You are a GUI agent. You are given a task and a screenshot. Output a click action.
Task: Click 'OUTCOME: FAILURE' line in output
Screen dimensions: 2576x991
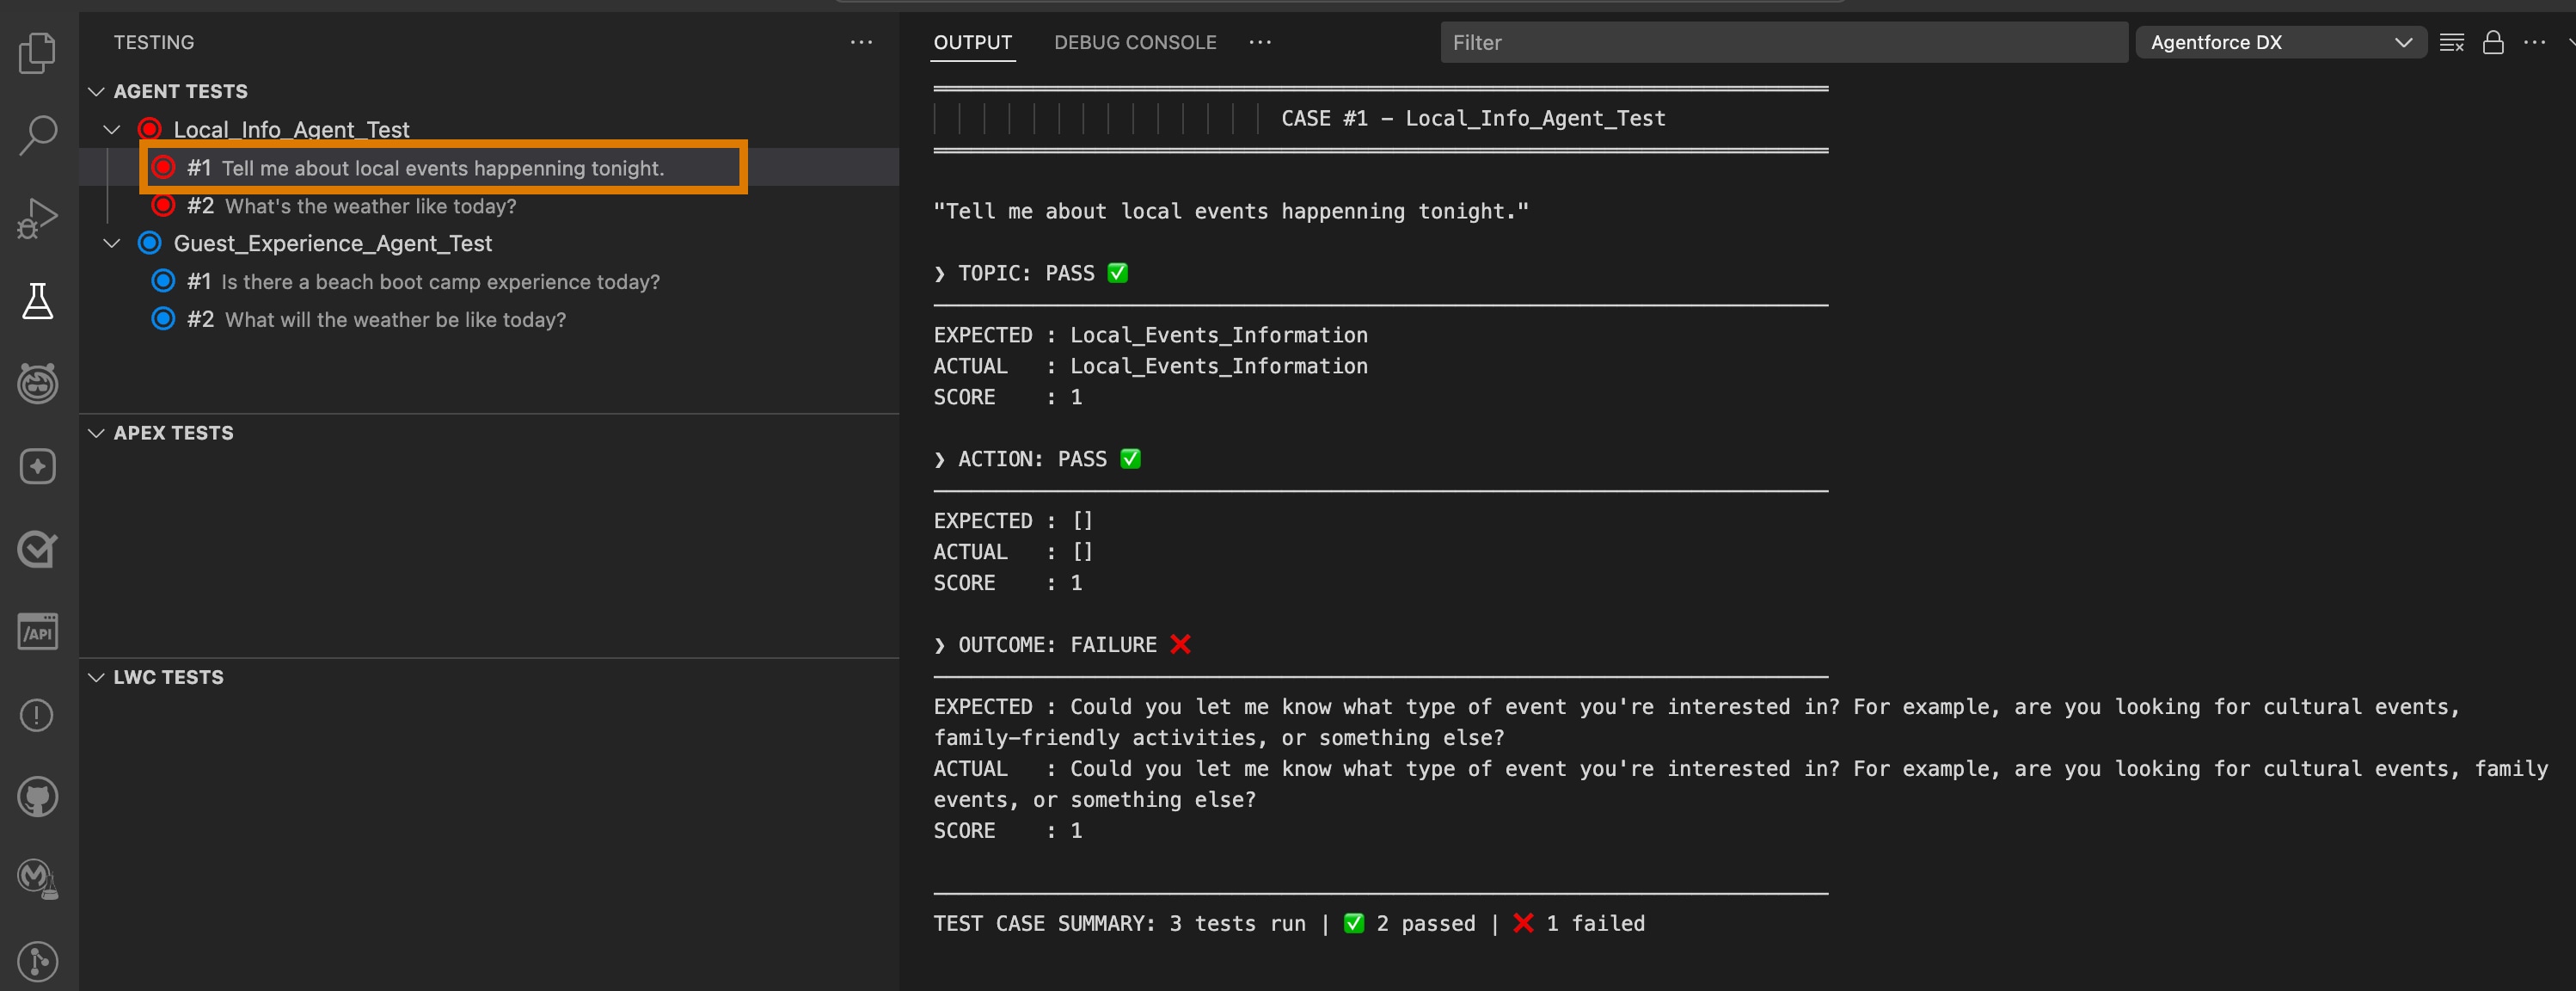[x=1062, y=645]
